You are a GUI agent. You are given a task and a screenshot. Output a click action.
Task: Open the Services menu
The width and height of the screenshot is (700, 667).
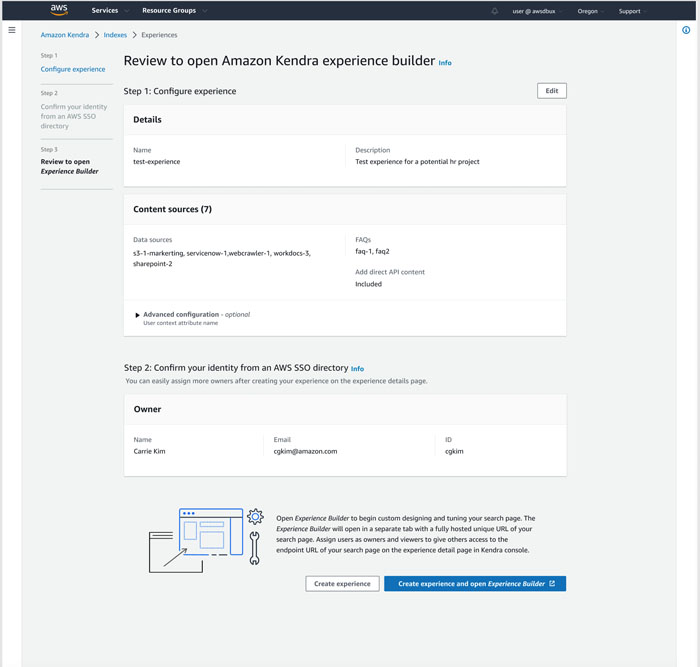pyautogui.click(x=110, y=10)
